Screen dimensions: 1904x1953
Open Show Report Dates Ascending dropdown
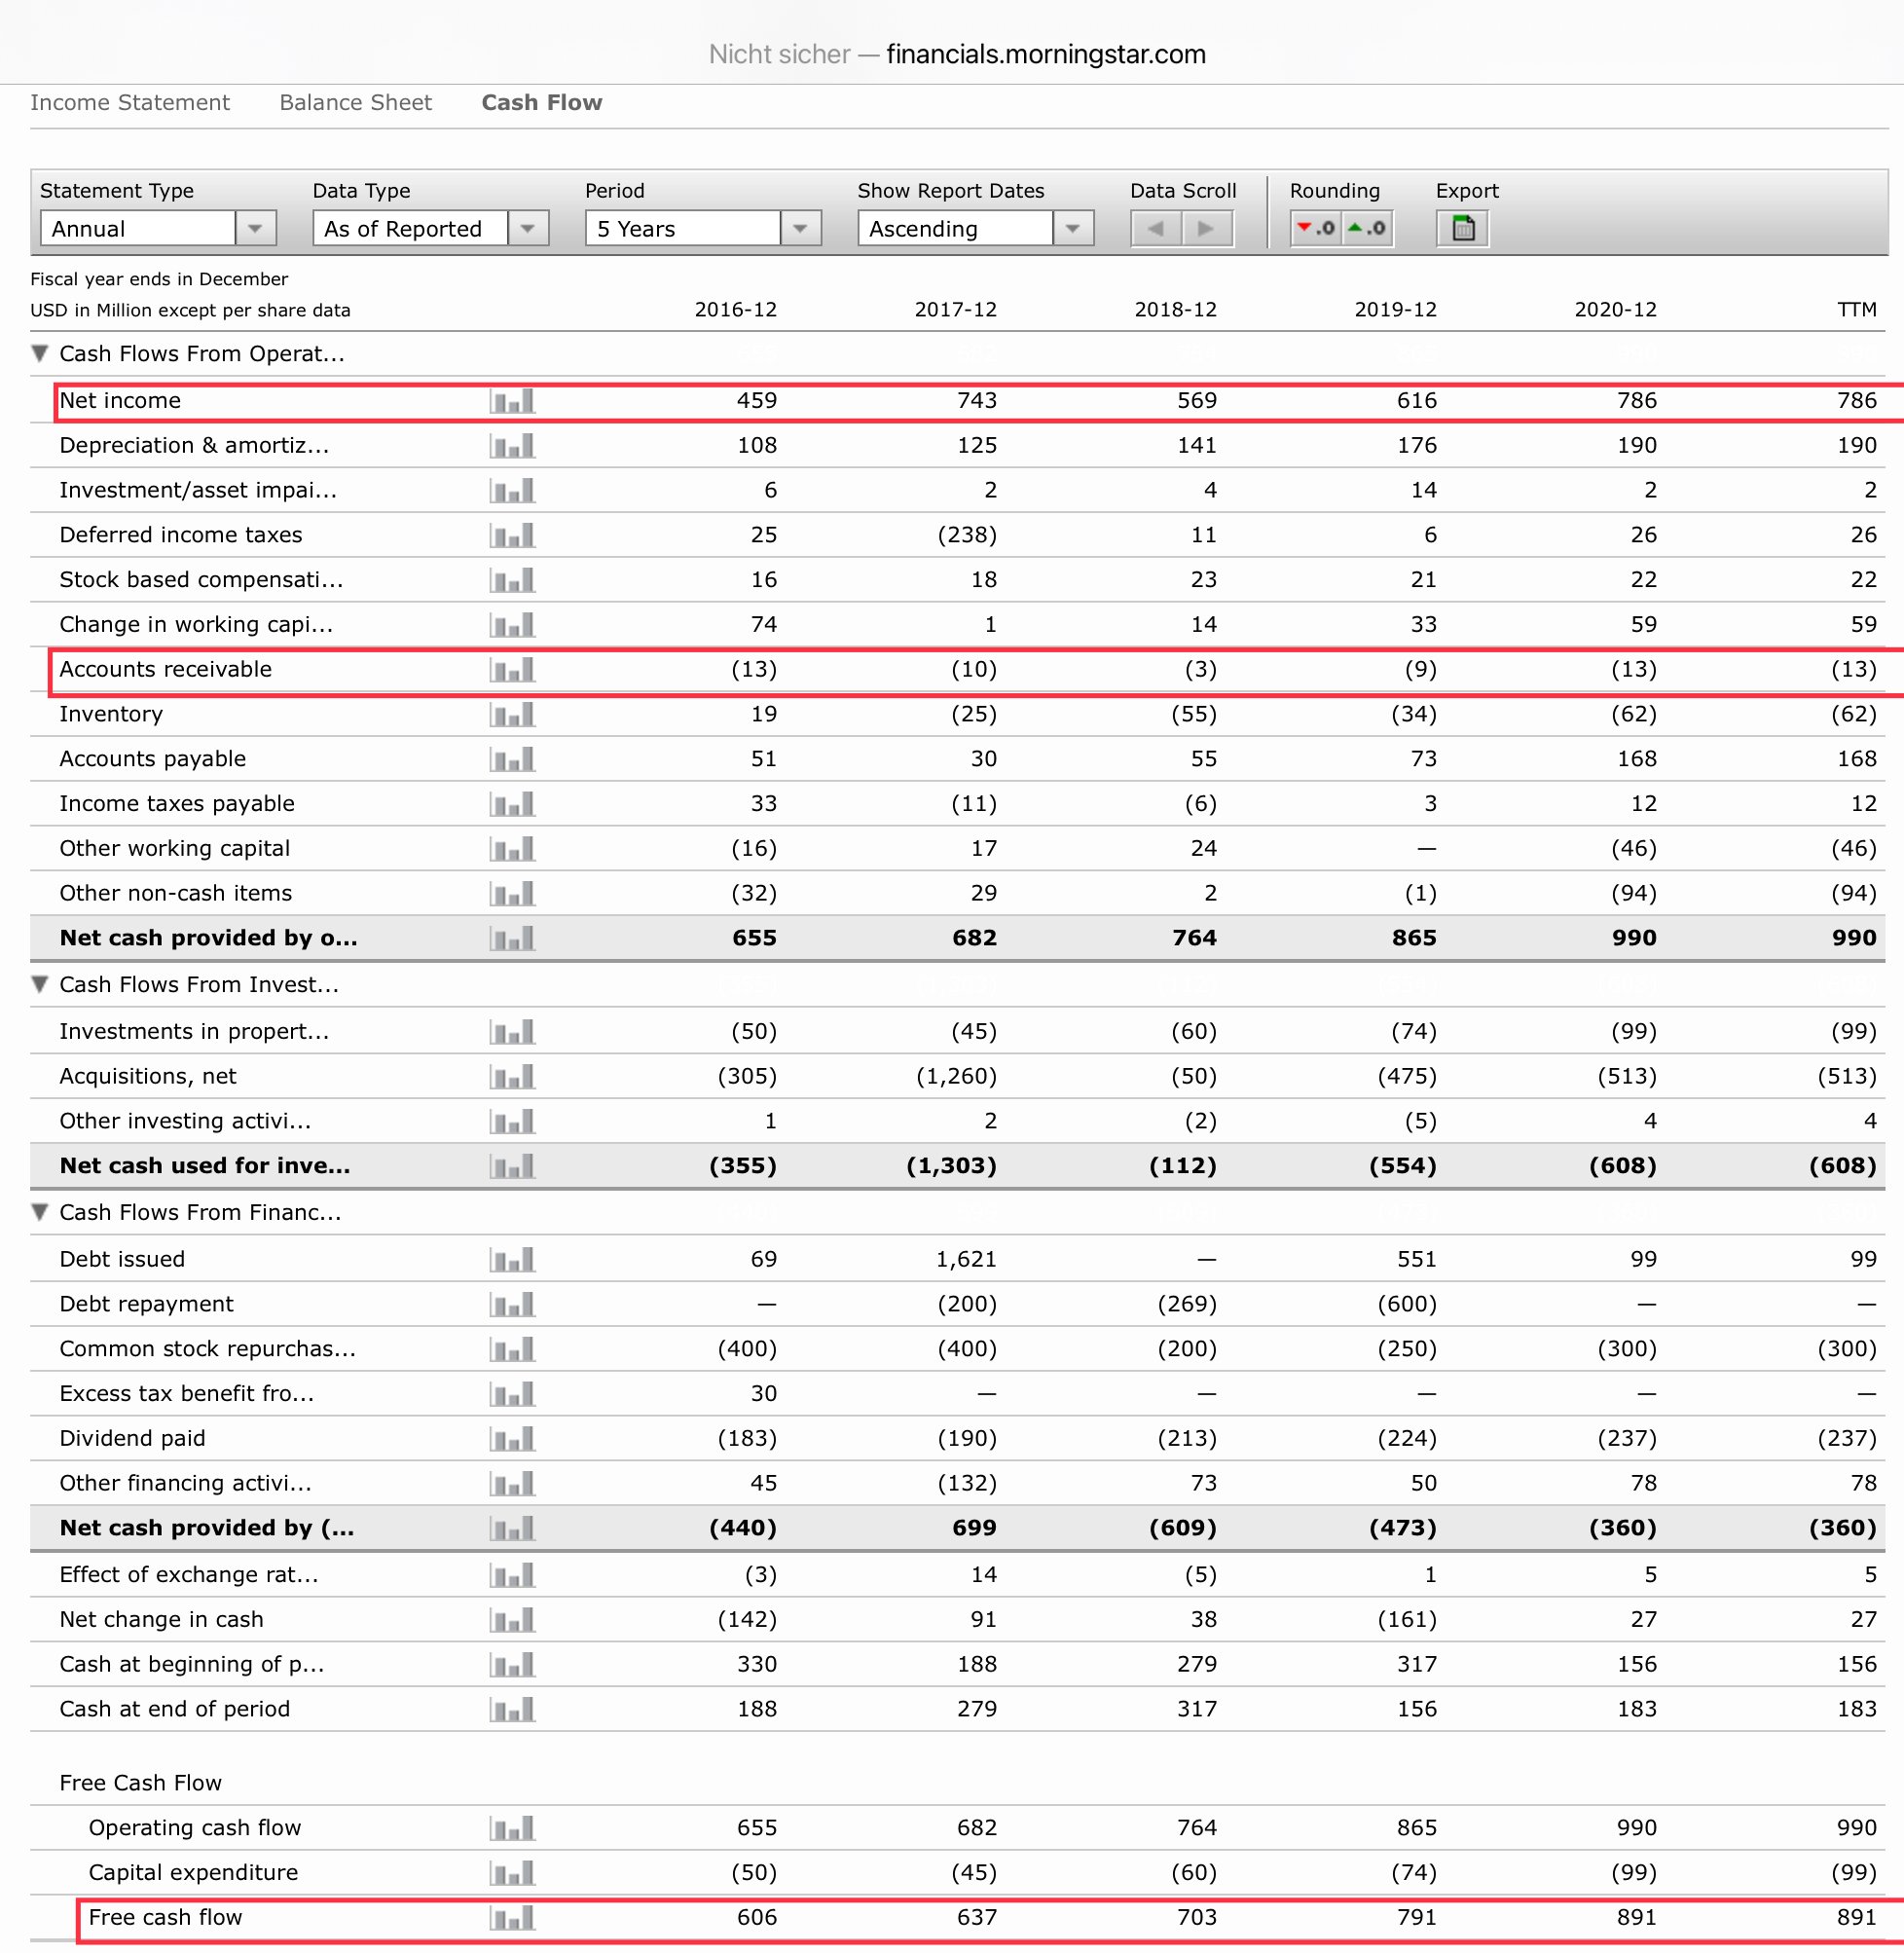(1072, 228)
